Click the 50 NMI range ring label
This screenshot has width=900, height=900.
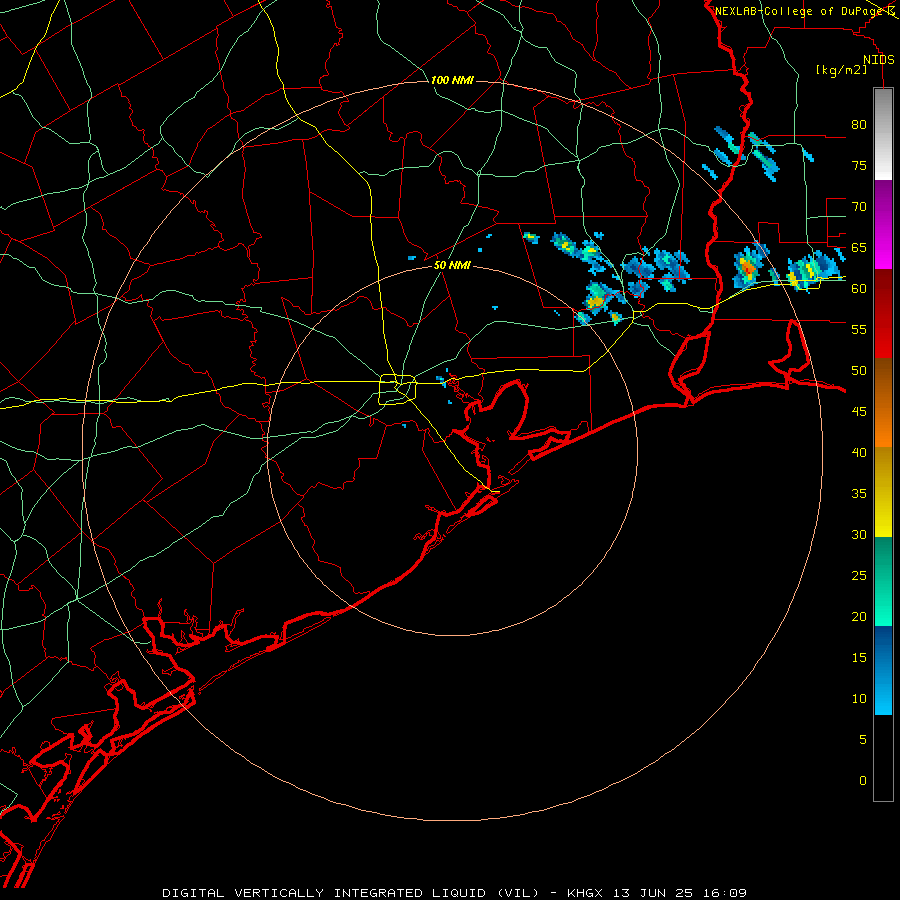coord(452,265)
